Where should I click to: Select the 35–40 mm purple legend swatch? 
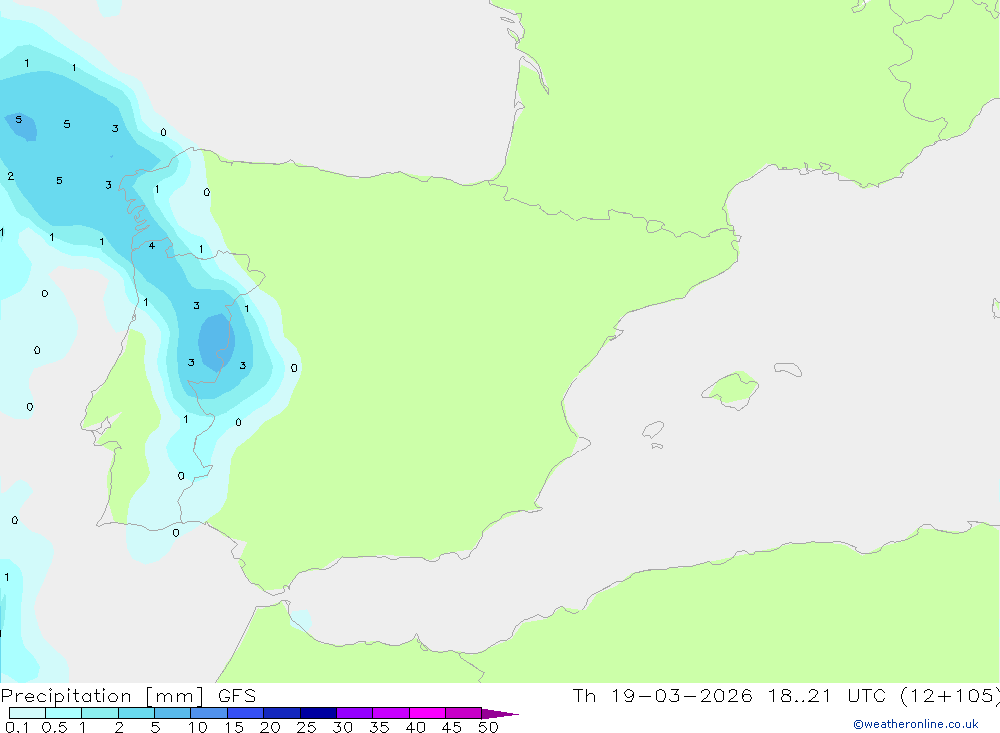pos(390,713)
